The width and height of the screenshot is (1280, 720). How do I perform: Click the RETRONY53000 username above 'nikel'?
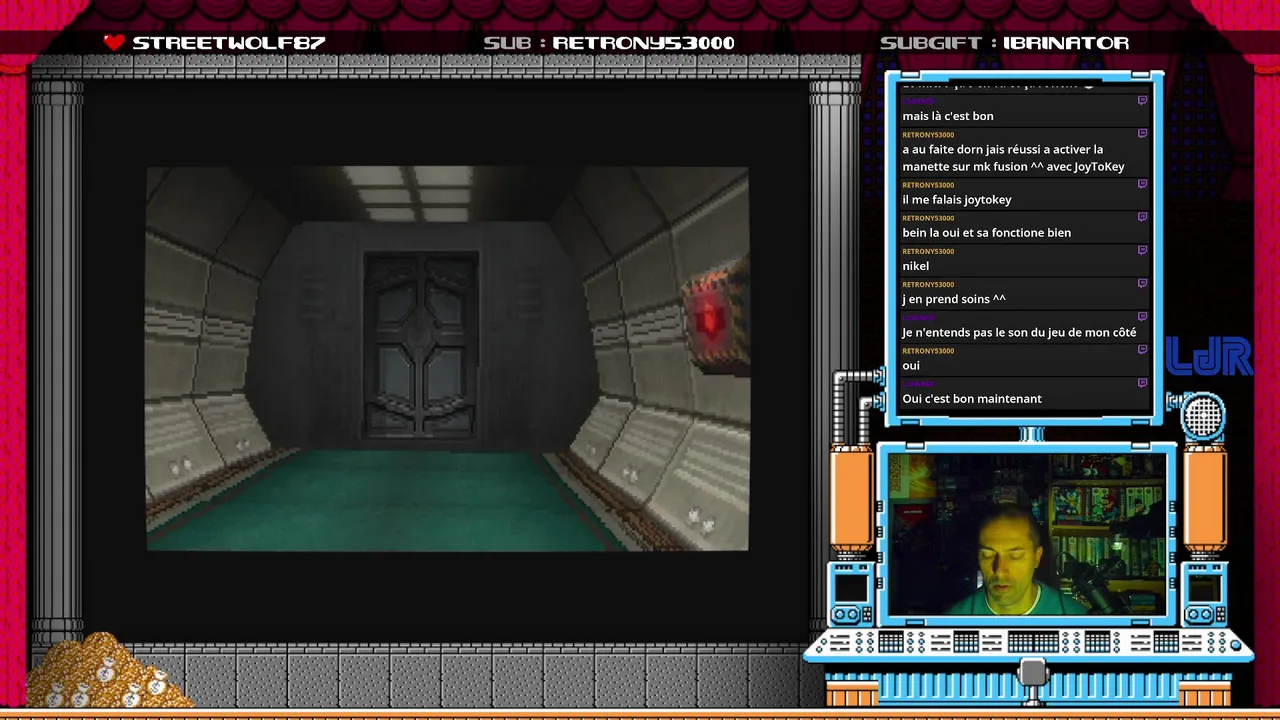pyautogui.click(x=928, y=251)
